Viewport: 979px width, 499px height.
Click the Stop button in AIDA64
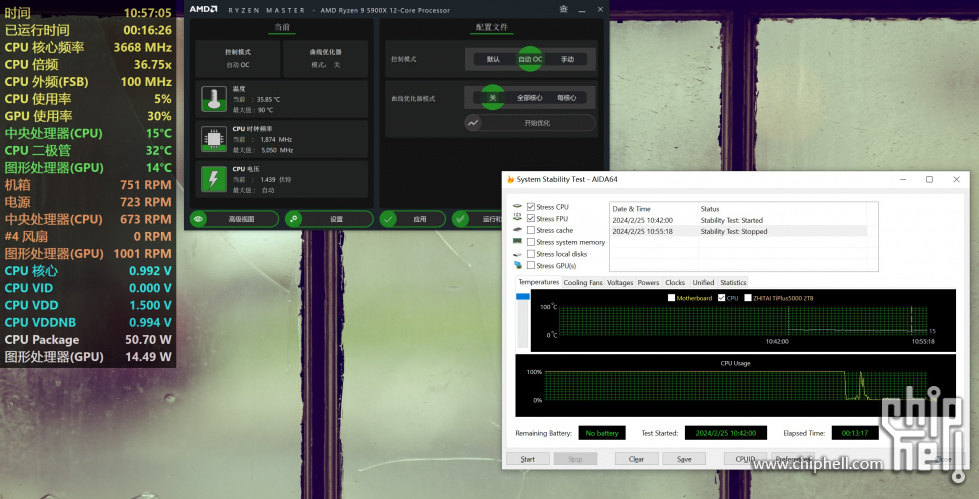(575, 459)
